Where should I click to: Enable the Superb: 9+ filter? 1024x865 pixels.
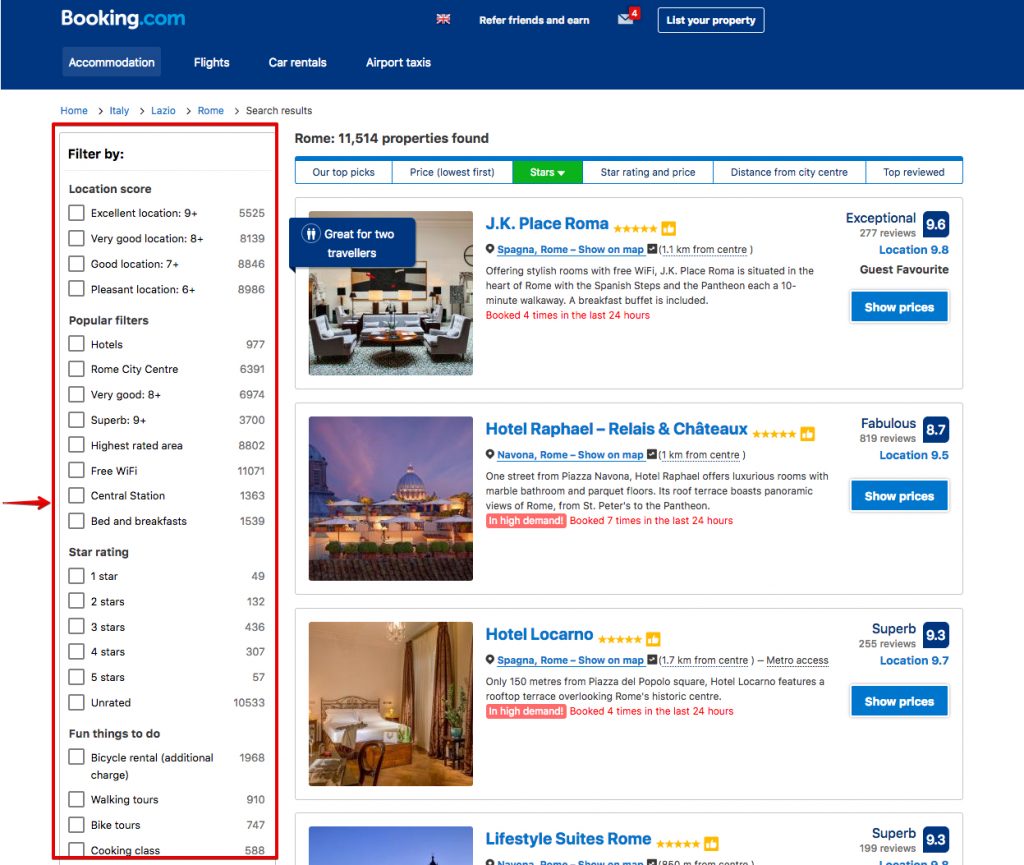(x=76, y=420)
